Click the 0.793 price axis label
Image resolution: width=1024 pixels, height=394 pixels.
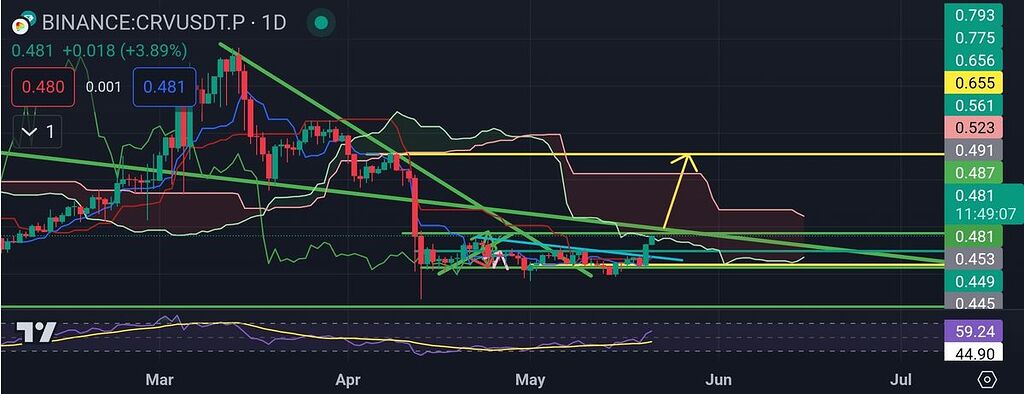point(974,15)
